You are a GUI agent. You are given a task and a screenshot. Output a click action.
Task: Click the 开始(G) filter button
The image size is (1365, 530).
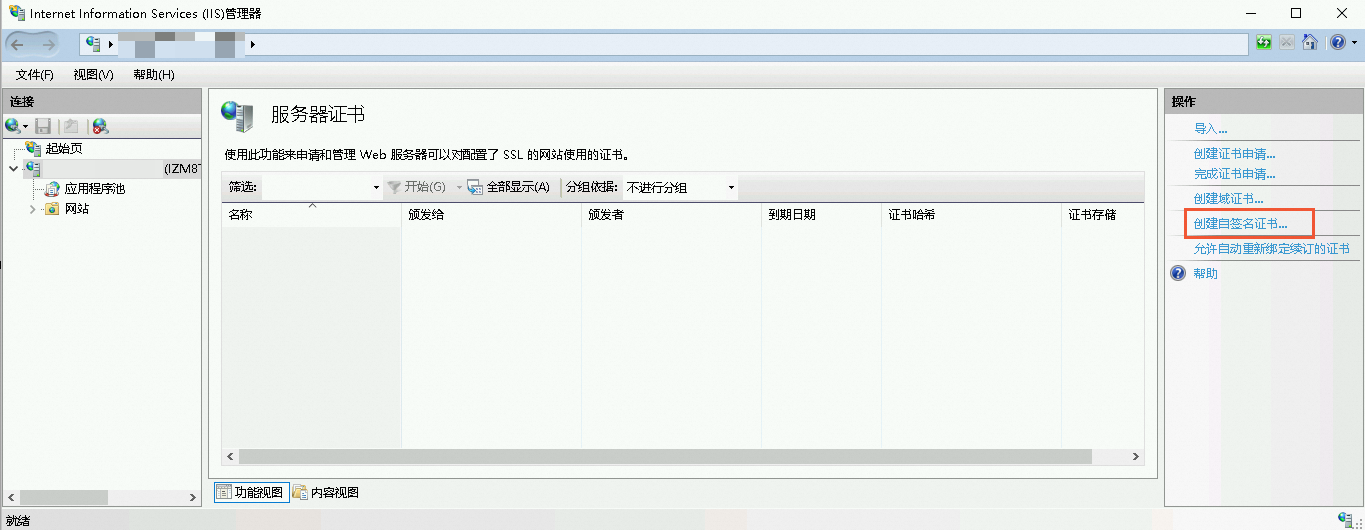pos(417,187)
